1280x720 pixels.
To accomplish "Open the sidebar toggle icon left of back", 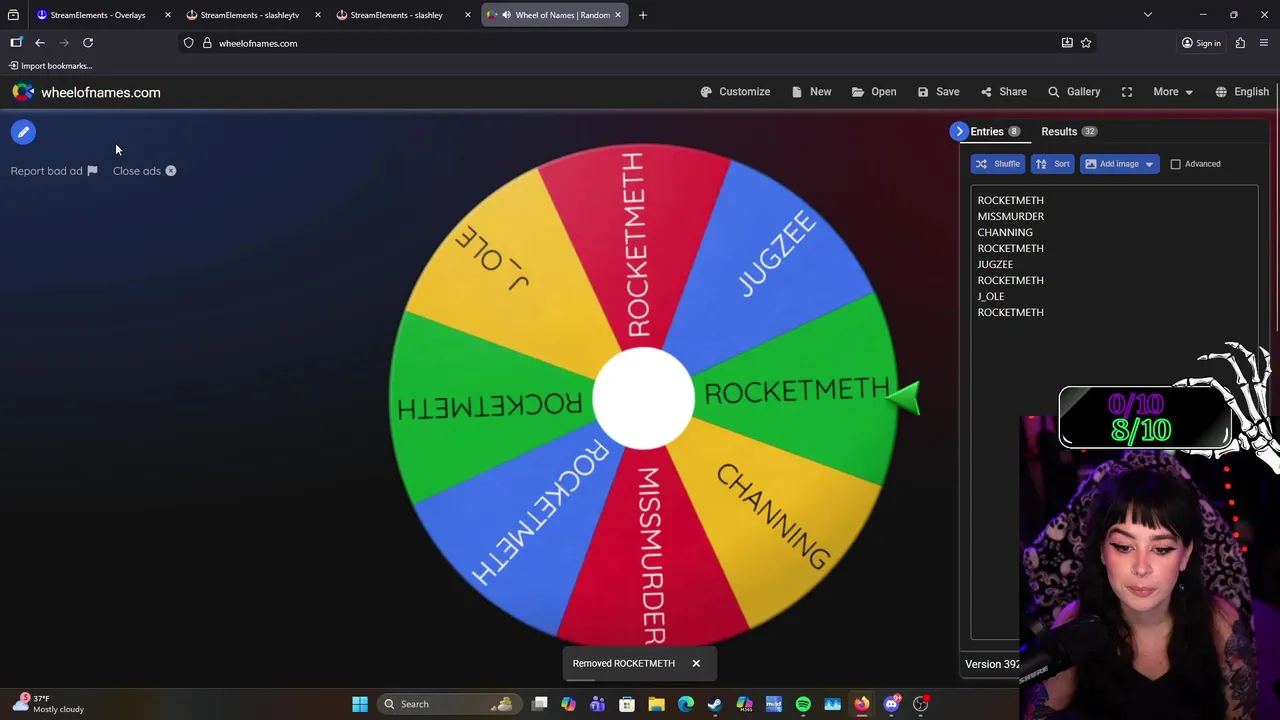I will 16,43.
